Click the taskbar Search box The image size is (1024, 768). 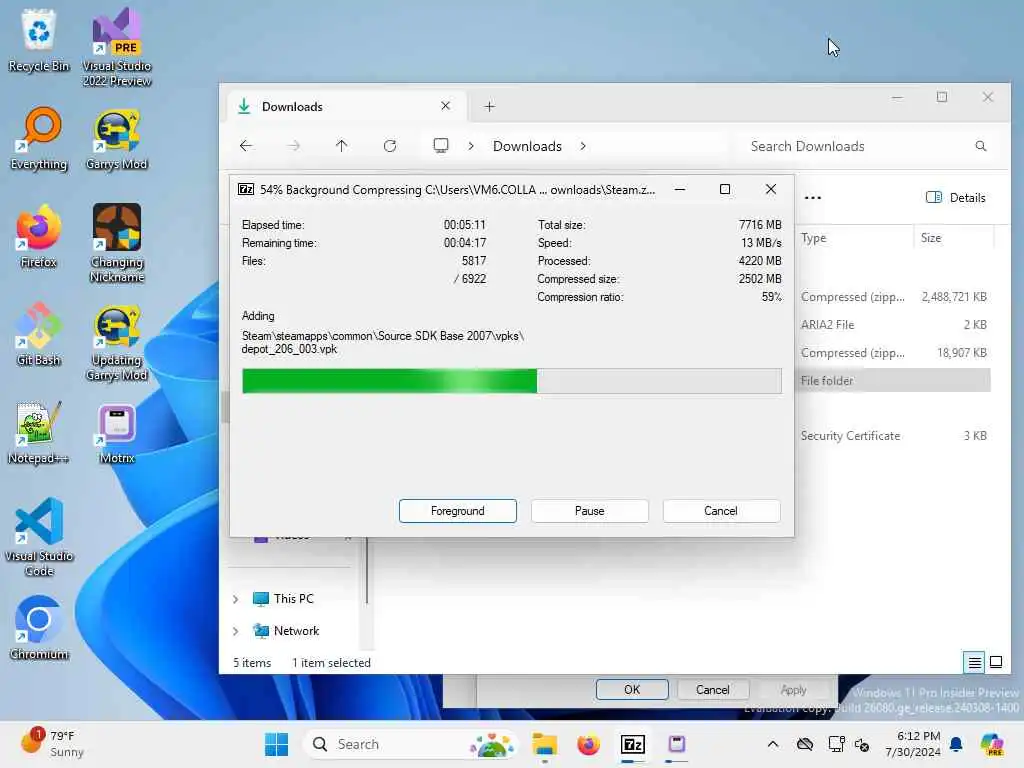click(411, 744)
